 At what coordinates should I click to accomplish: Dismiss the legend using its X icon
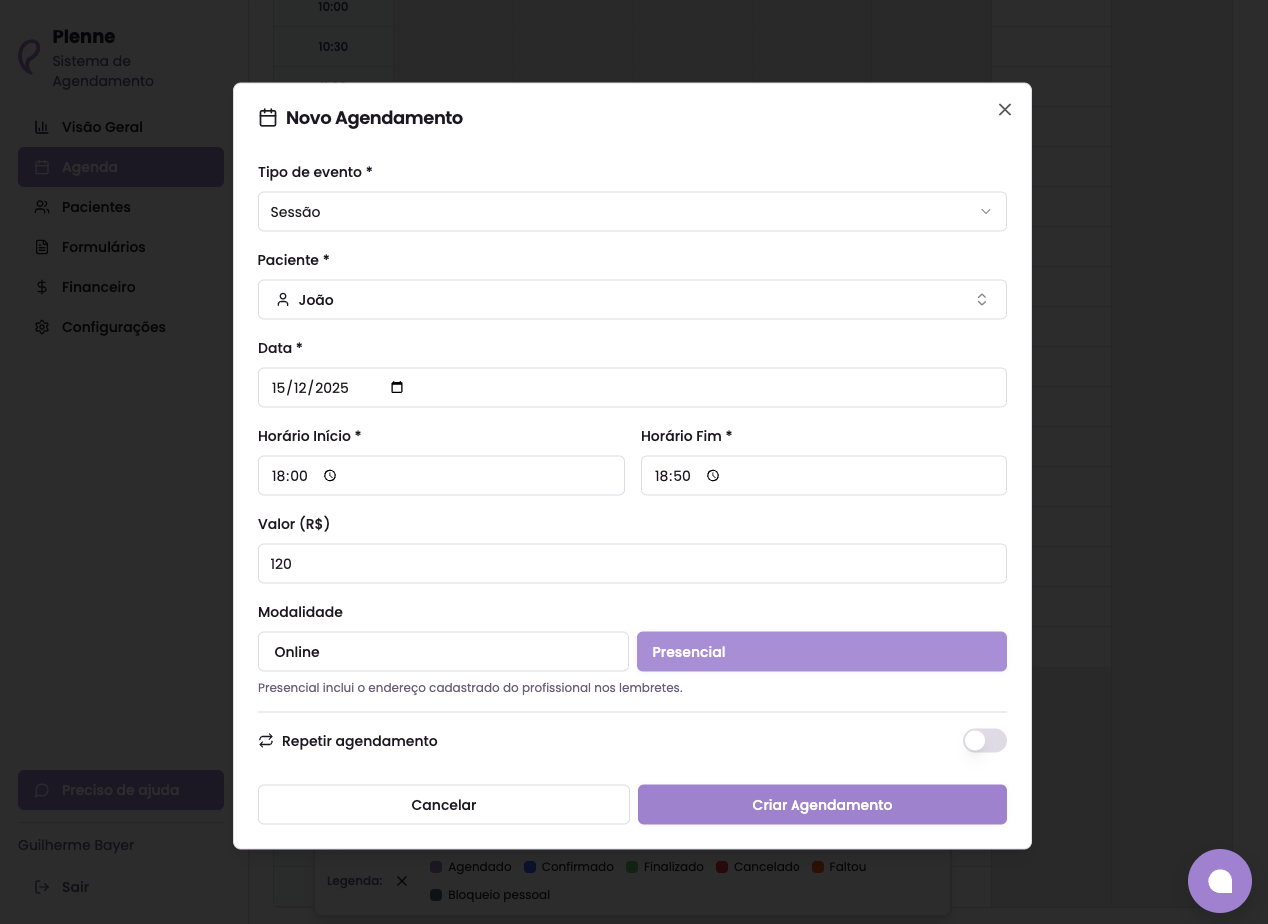pyautogui.click(x=402, y=881)
